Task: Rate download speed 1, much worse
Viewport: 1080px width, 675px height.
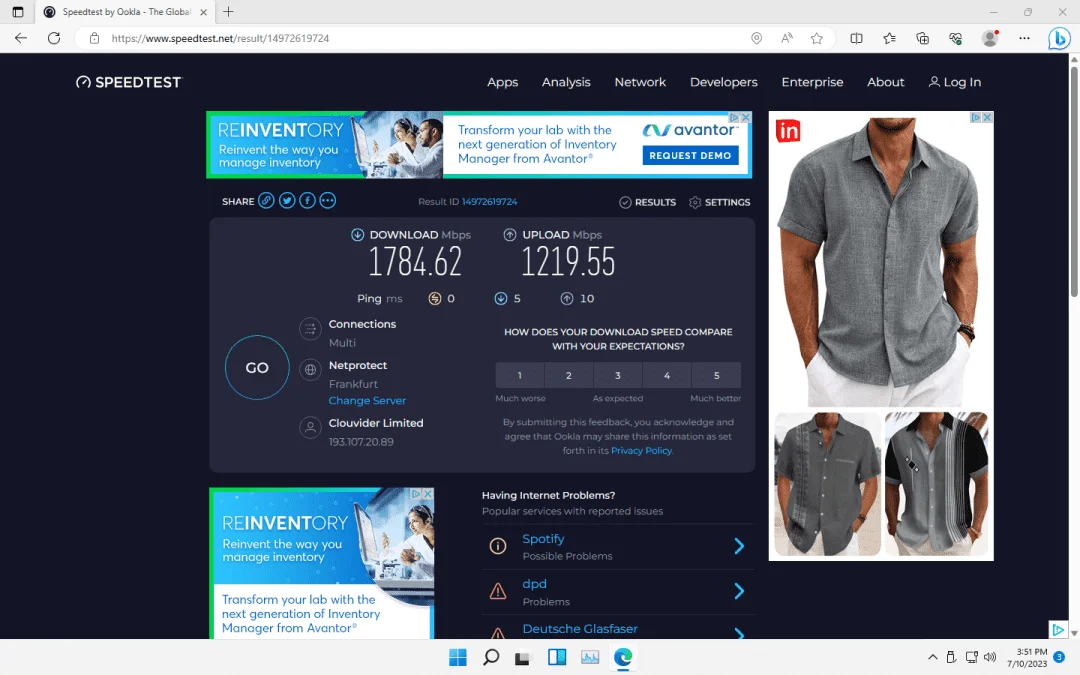Action: click(519, 375)
